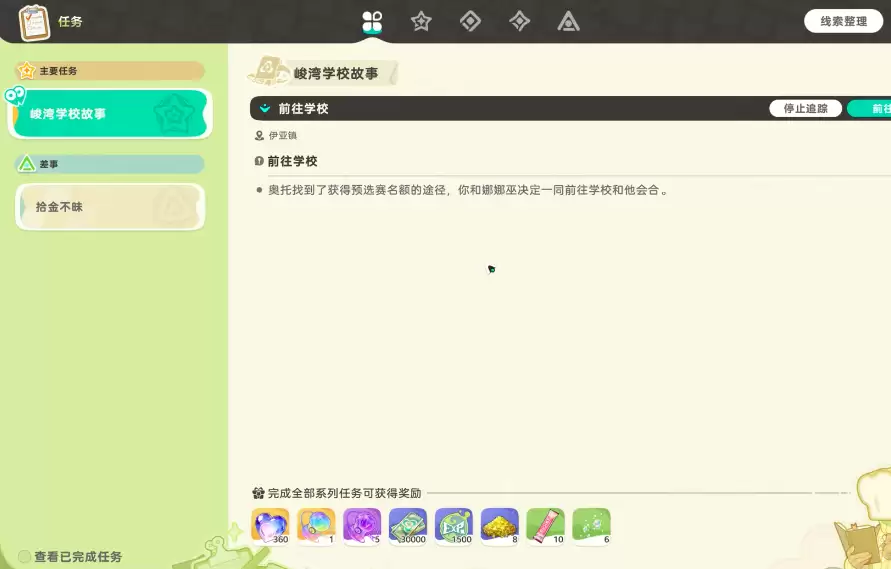The image size is (891, 569).
Task: Click the 线索整理 button
Action: (843, 22)
